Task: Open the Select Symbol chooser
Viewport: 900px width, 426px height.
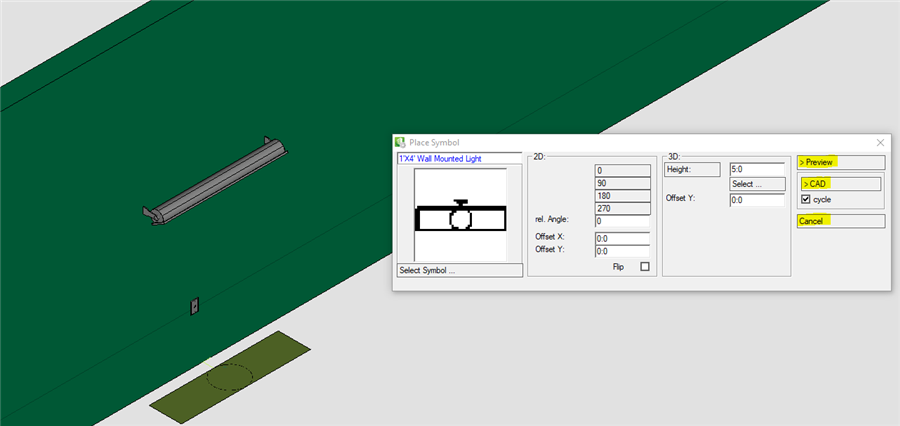Action: click(459, 270)
